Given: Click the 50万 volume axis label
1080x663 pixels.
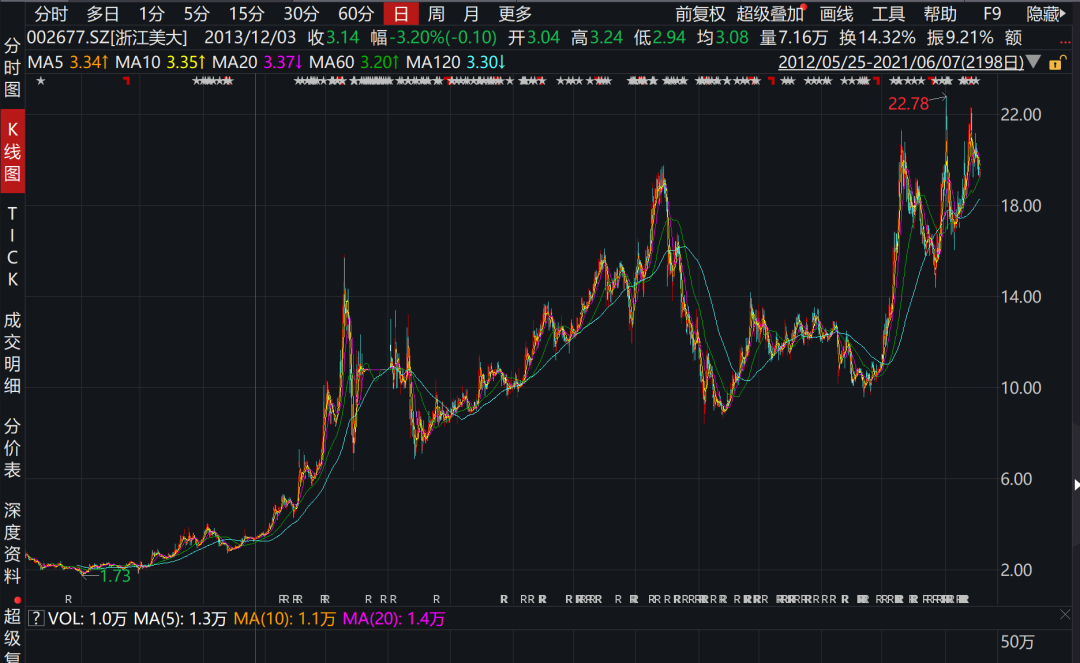Looking at the screenshot, I should point(1017,642).
